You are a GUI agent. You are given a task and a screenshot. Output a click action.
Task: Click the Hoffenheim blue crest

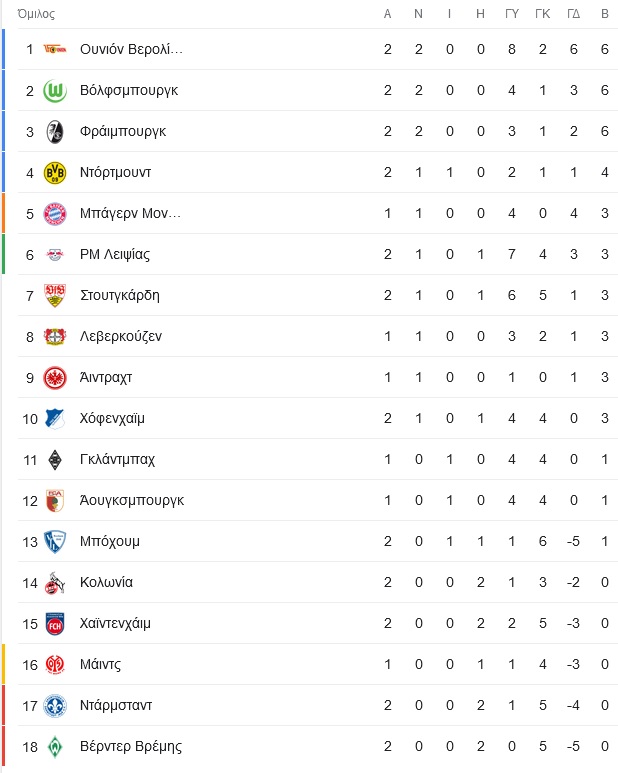click(55, 419)
